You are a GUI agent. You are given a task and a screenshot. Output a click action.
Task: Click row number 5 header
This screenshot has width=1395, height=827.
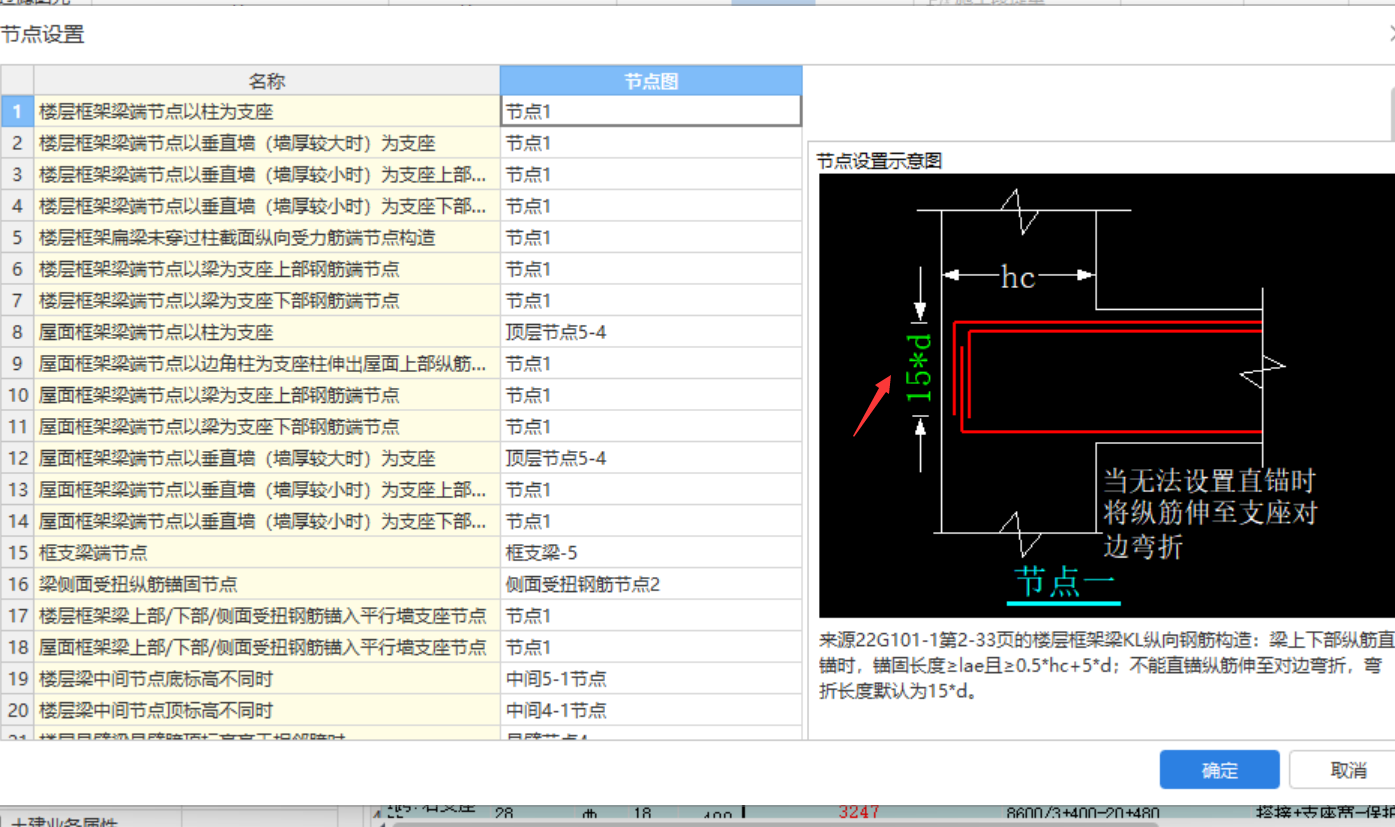click(17, 238)
